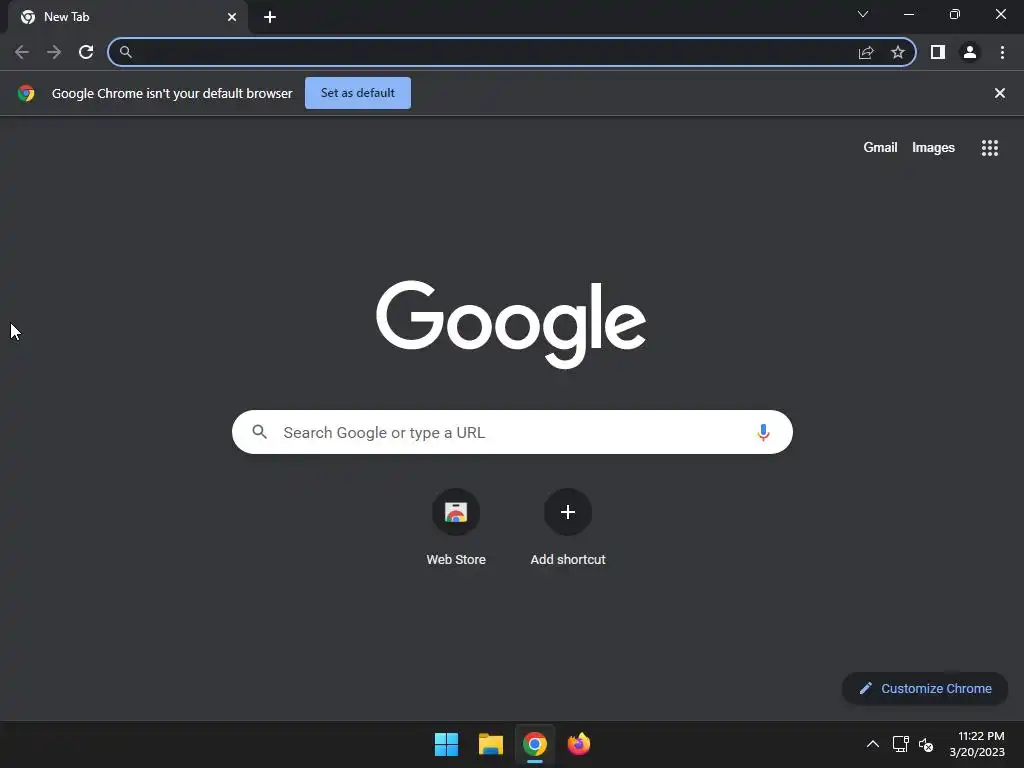Launch Firefox from the taskbar

click(579, 744)
